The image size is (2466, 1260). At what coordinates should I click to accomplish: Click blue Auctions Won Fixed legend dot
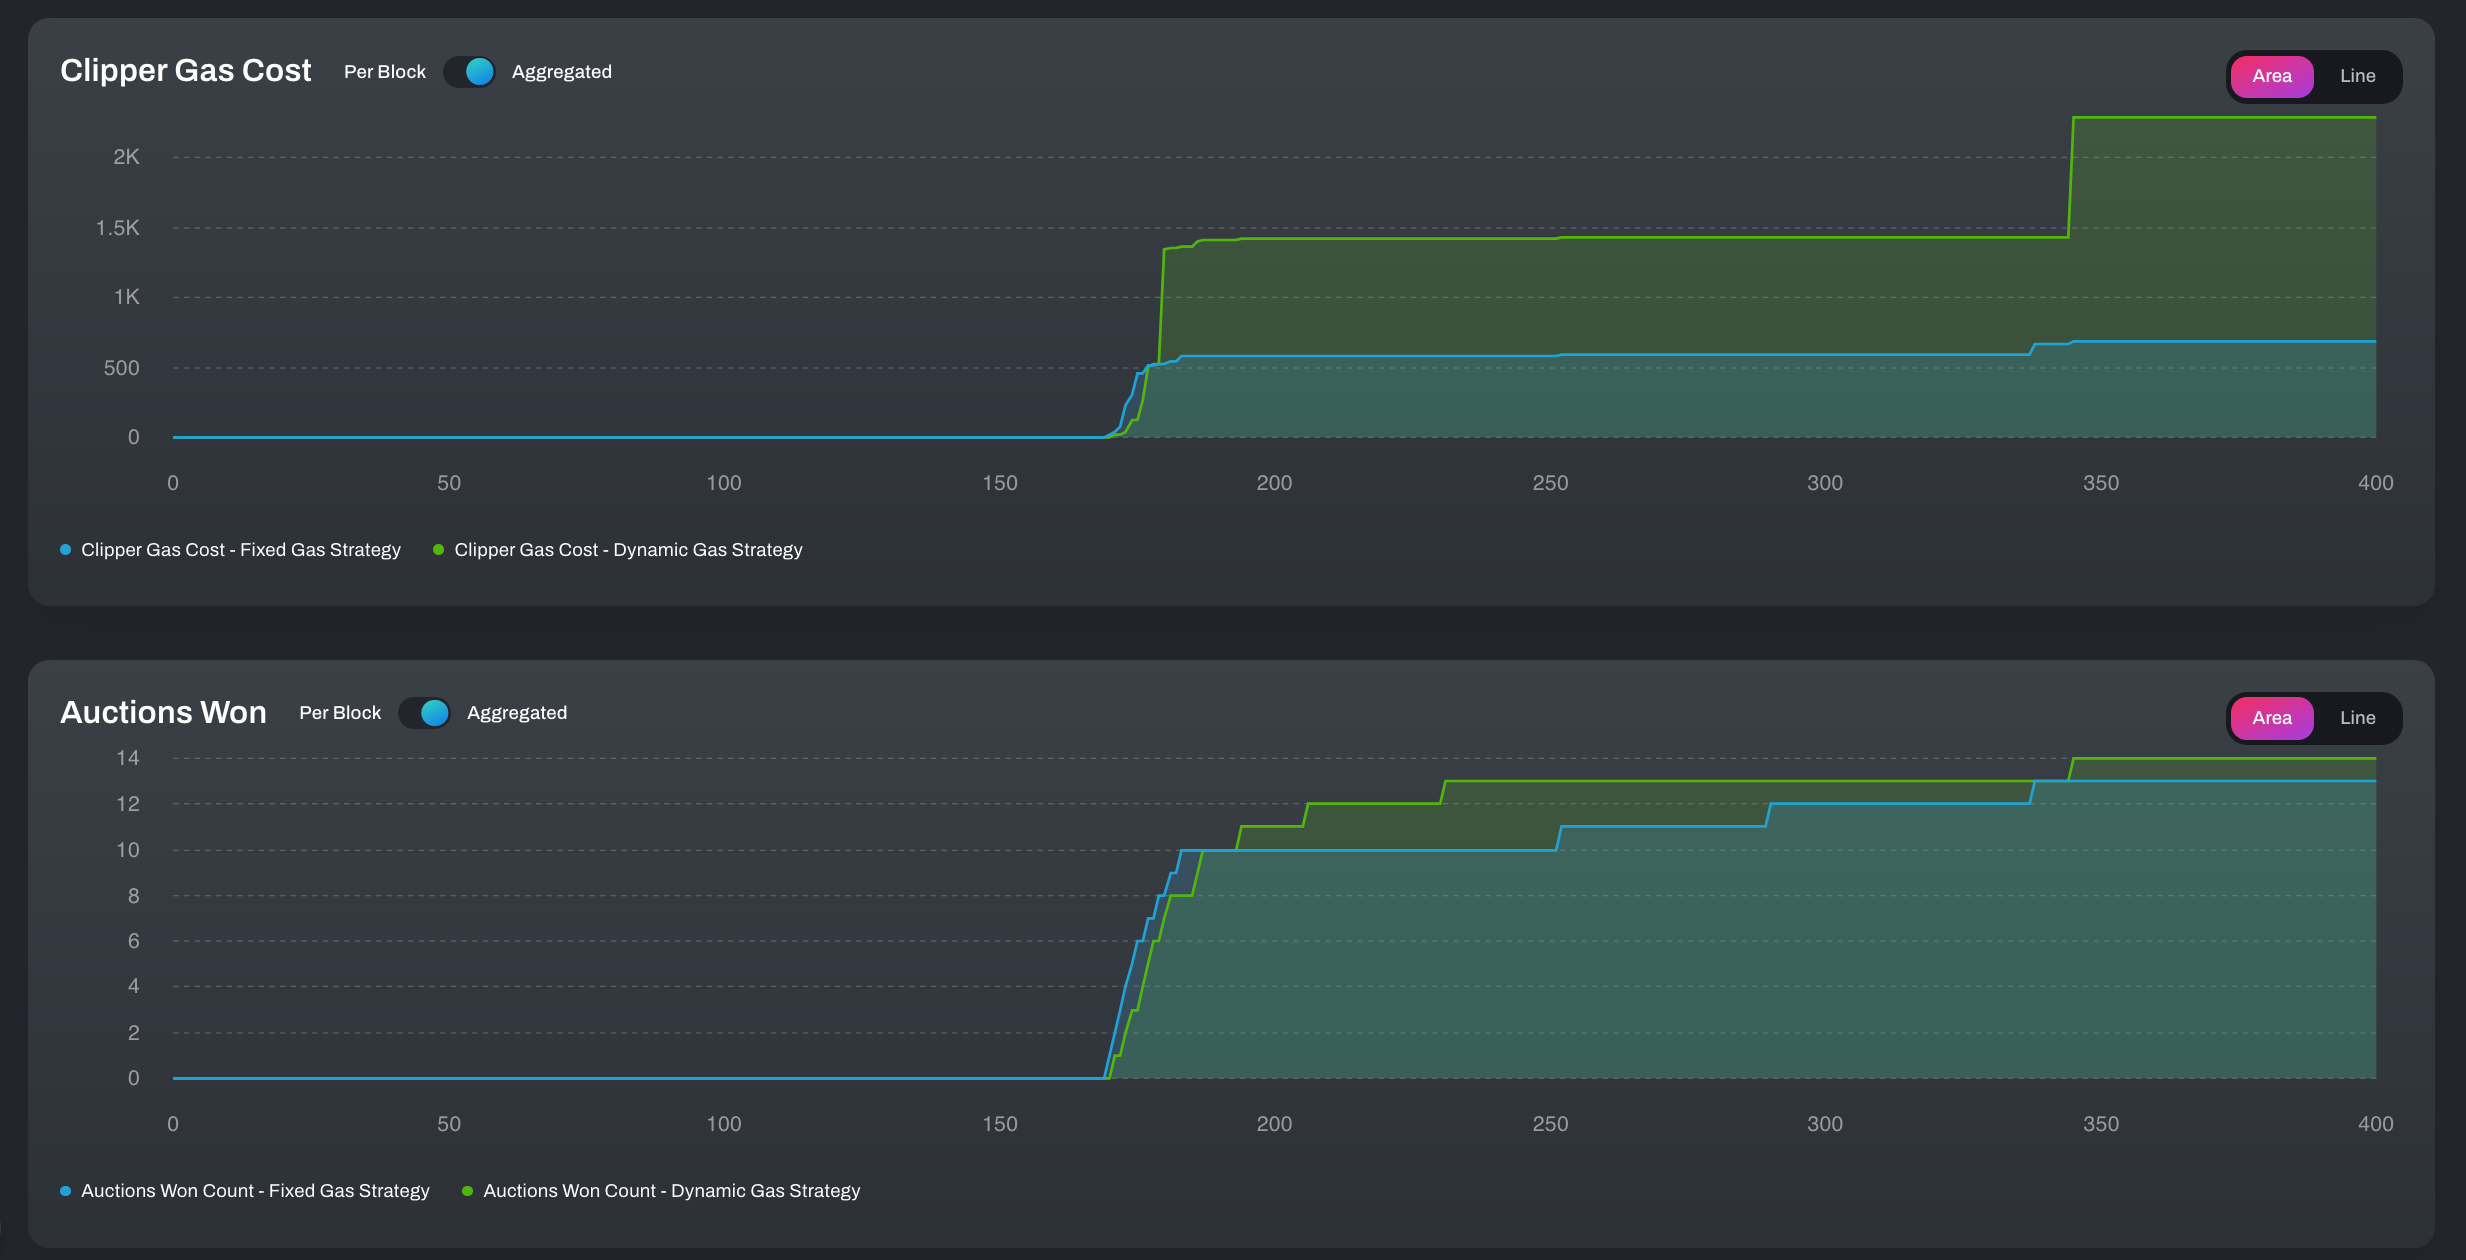point(66,1191)
